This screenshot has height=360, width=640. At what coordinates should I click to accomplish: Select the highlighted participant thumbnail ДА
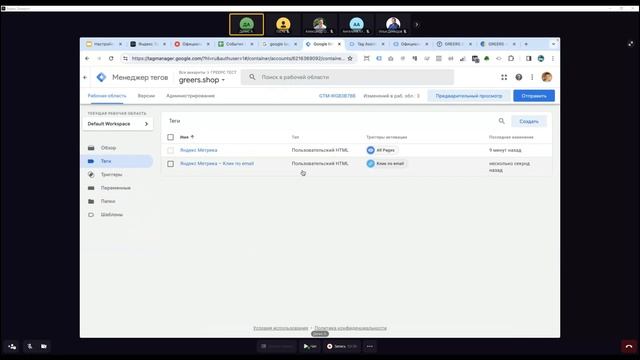click(x=246, y=24)
